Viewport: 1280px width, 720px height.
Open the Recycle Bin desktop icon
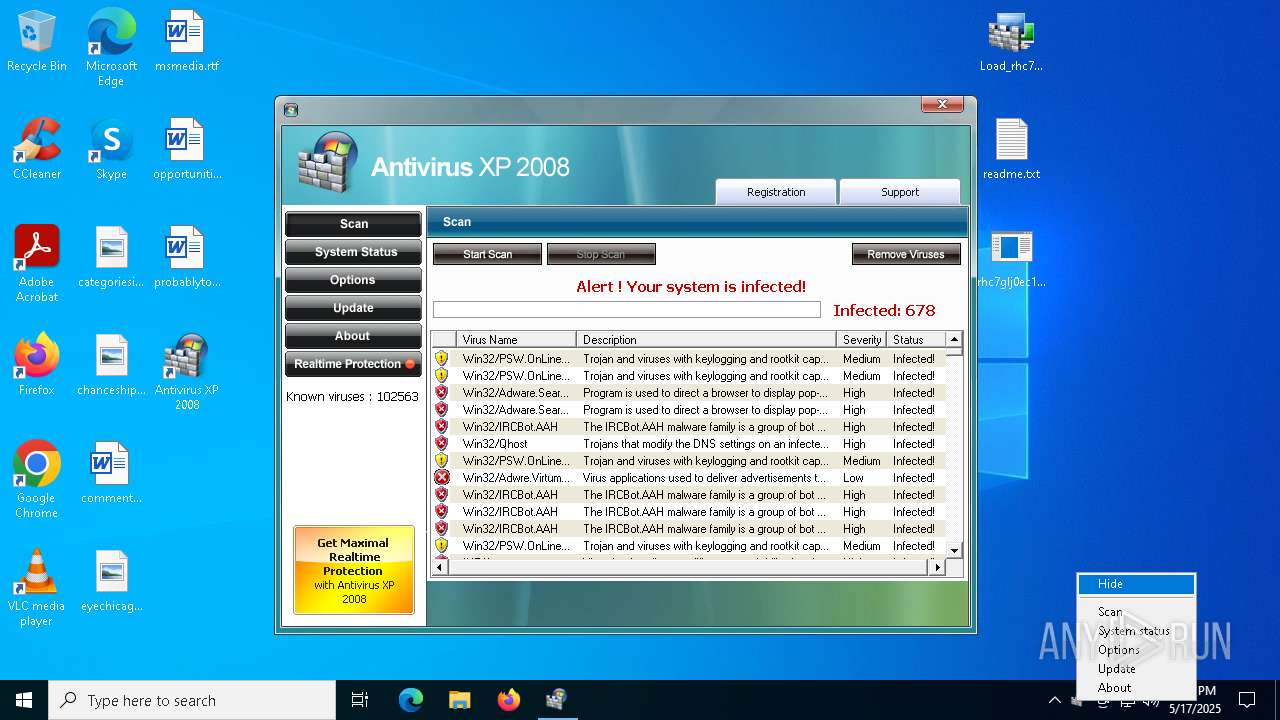pyautogui.click(x=37, y=41)
